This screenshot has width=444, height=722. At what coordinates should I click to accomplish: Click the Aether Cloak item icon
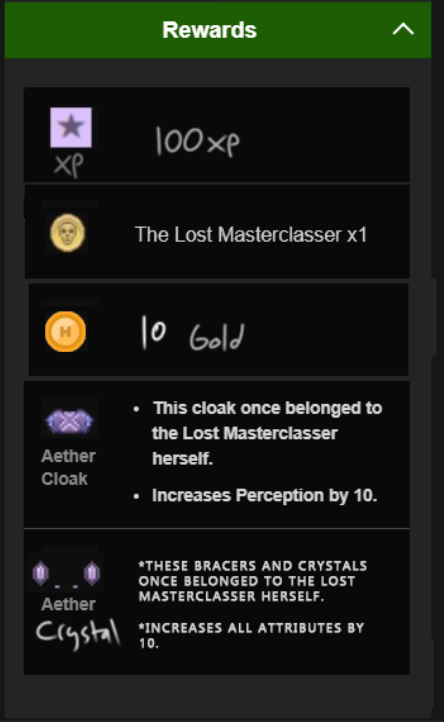coord(70,421)
